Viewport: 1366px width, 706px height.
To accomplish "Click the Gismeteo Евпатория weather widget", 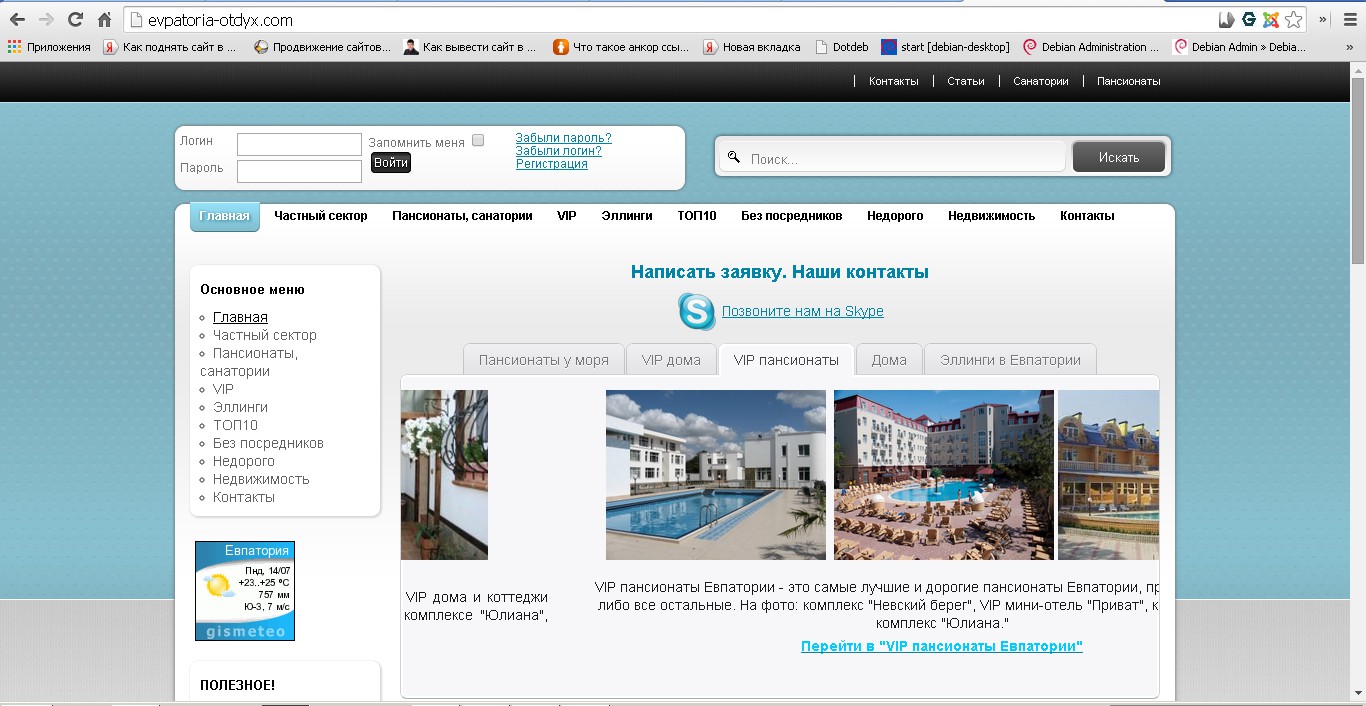I will coord(245,591).
